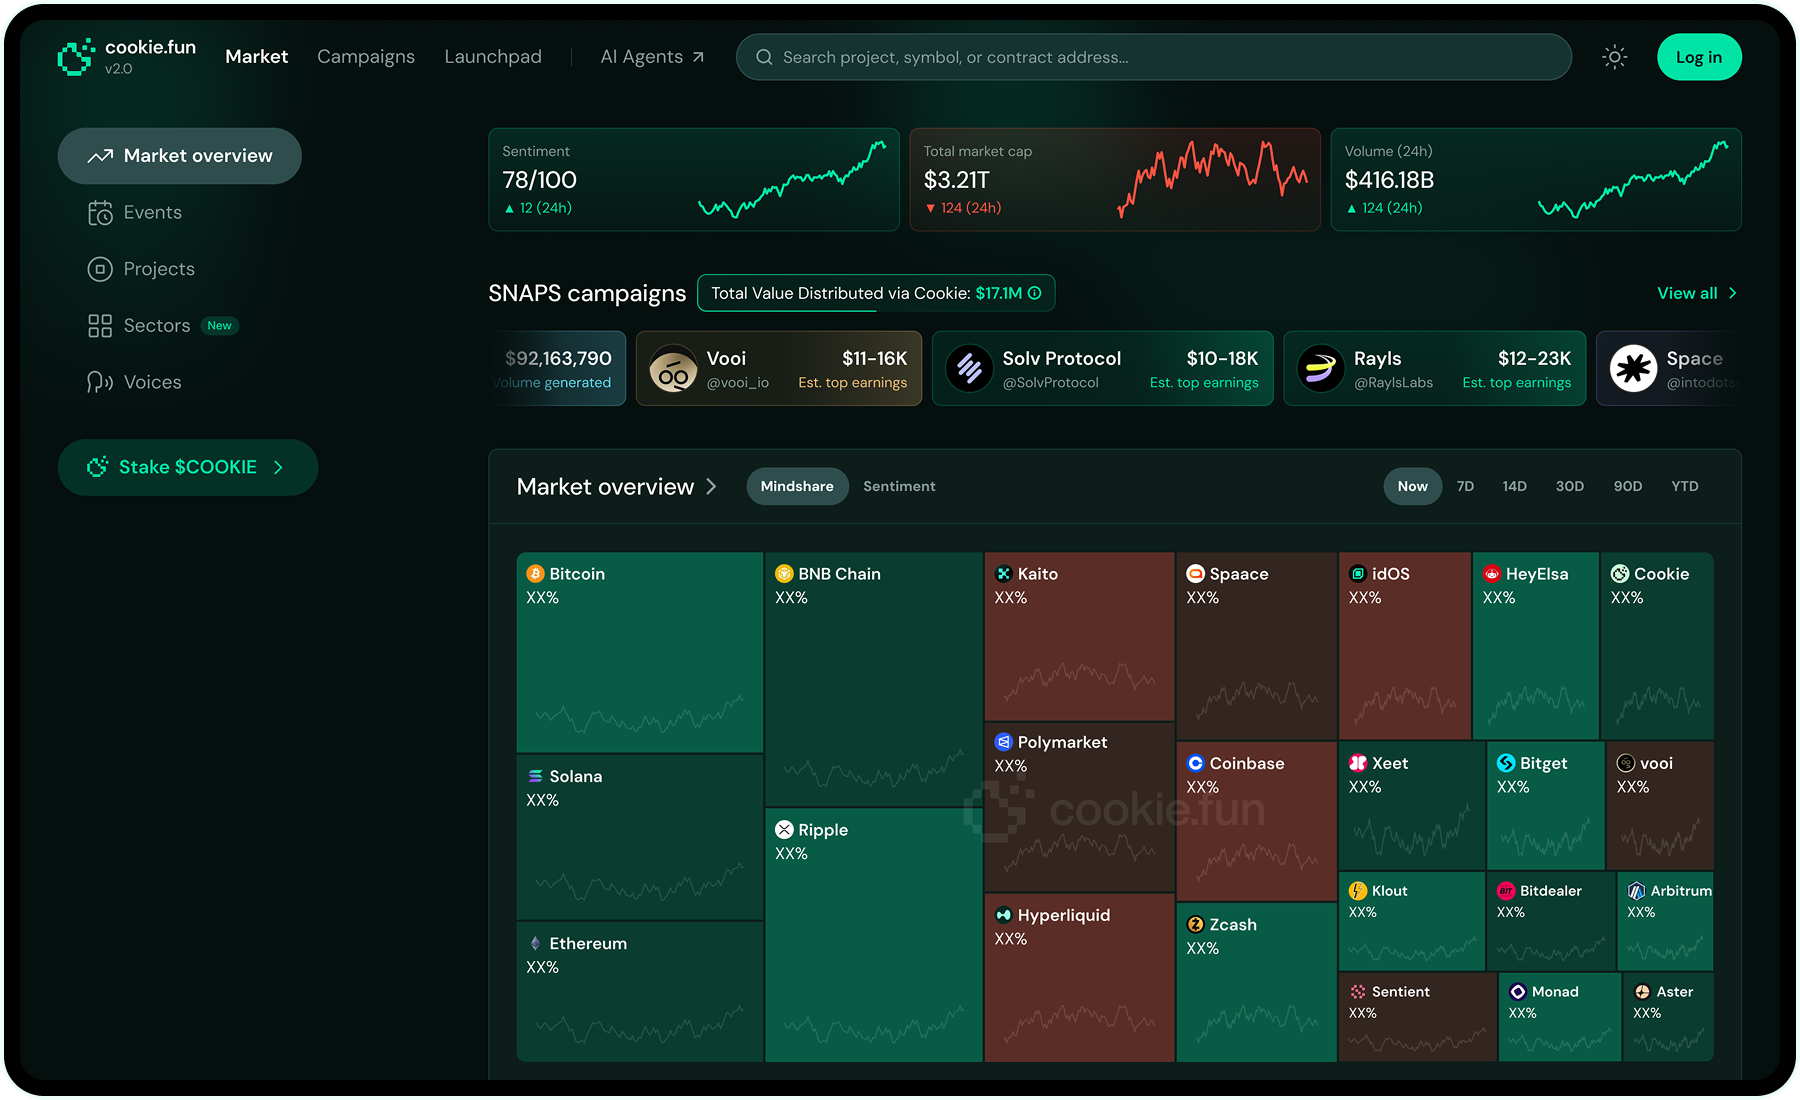Viewport: 1800px width, 1100px height.
Task: Click the Xeet icon in treemap
Action: [x=1357, y=763]
